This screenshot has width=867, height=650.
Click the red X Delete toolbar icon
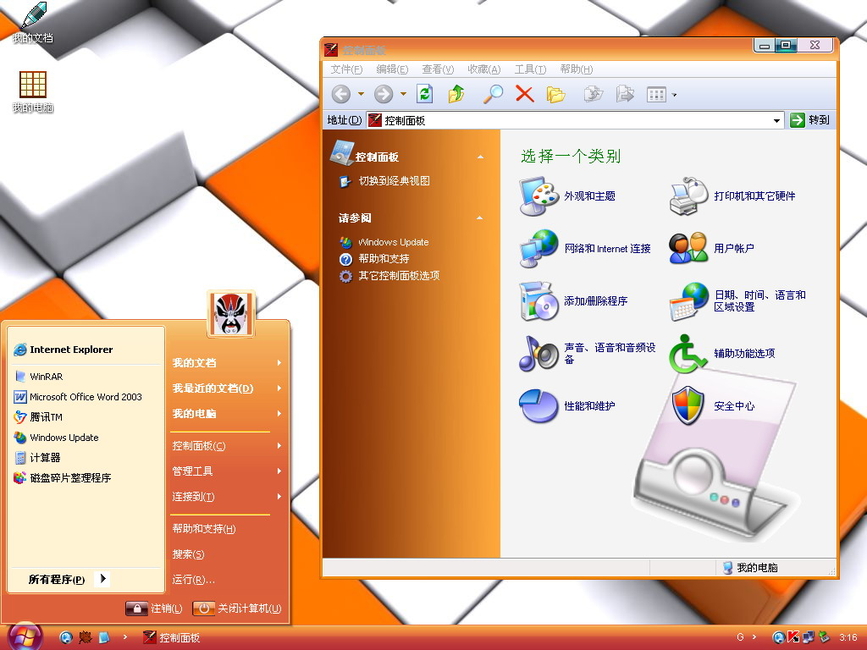pos(524,94)
